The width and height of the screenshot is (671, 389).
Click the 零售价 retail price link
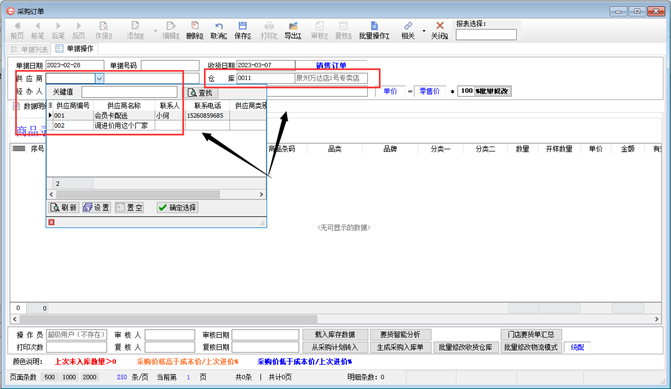tap(429, 91)
